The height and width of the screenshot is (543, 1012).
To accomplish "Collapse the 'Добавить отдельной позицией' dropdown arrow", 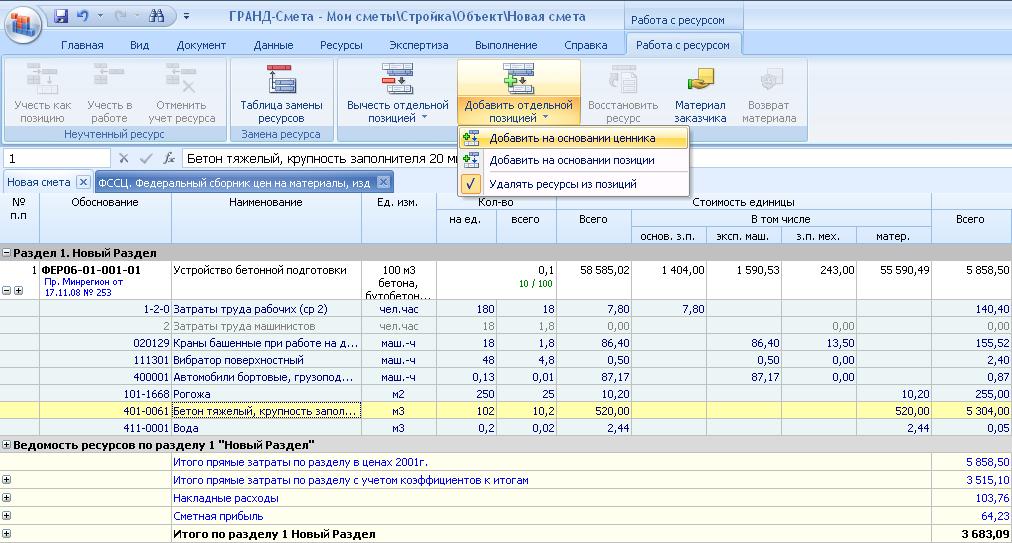I will pos(545,118).
